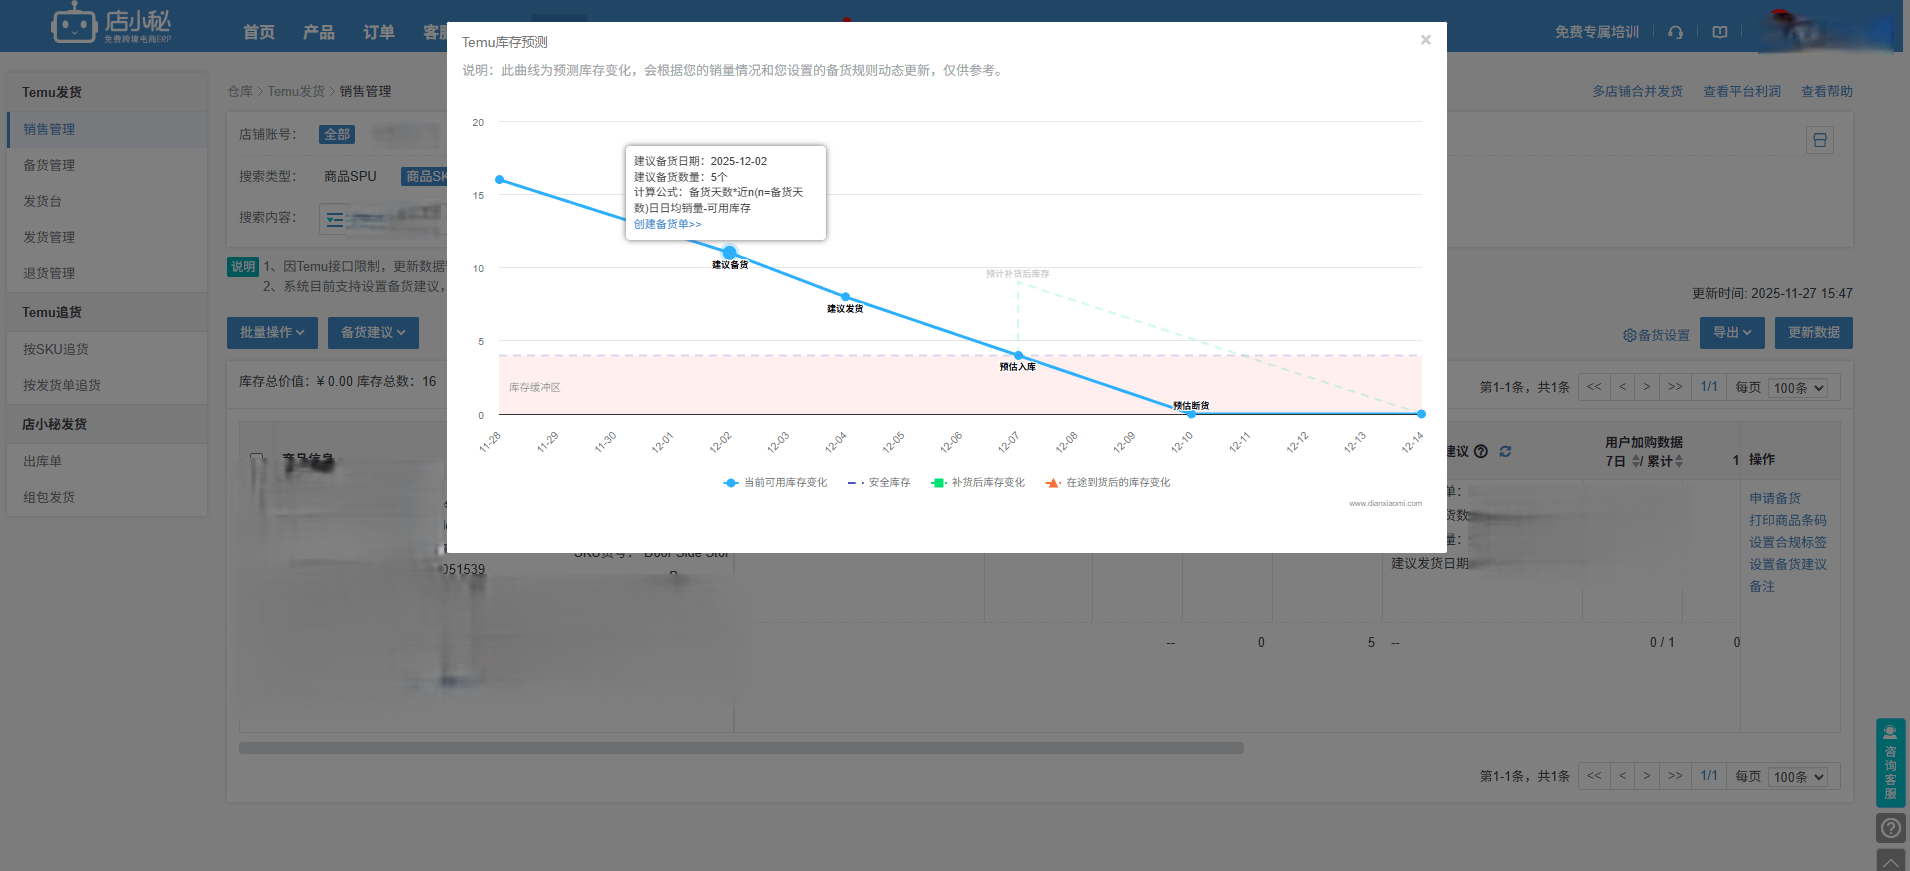The image size is (1910, 871).
Task: Expand the 批量操作 dropdown button
Action: click(x=272, y=333)
